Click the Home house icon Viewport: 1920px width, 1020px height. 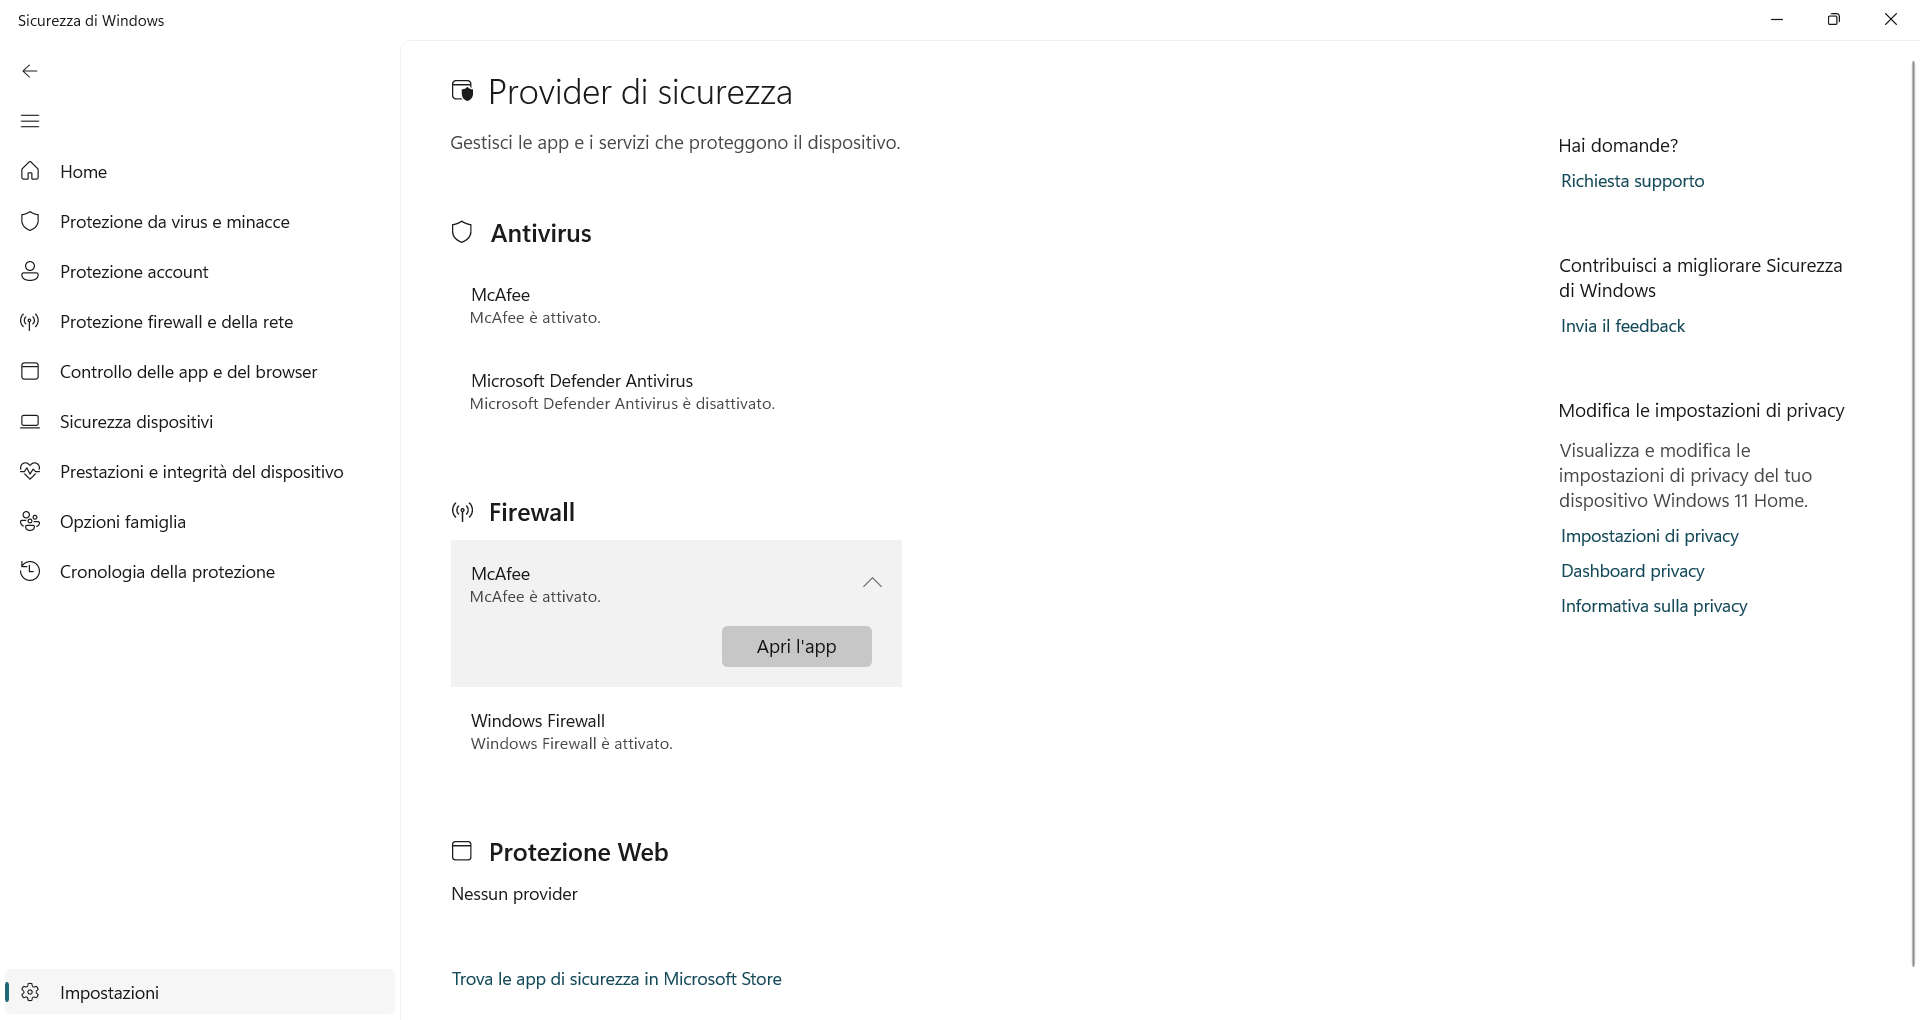[x=30, y=171]
